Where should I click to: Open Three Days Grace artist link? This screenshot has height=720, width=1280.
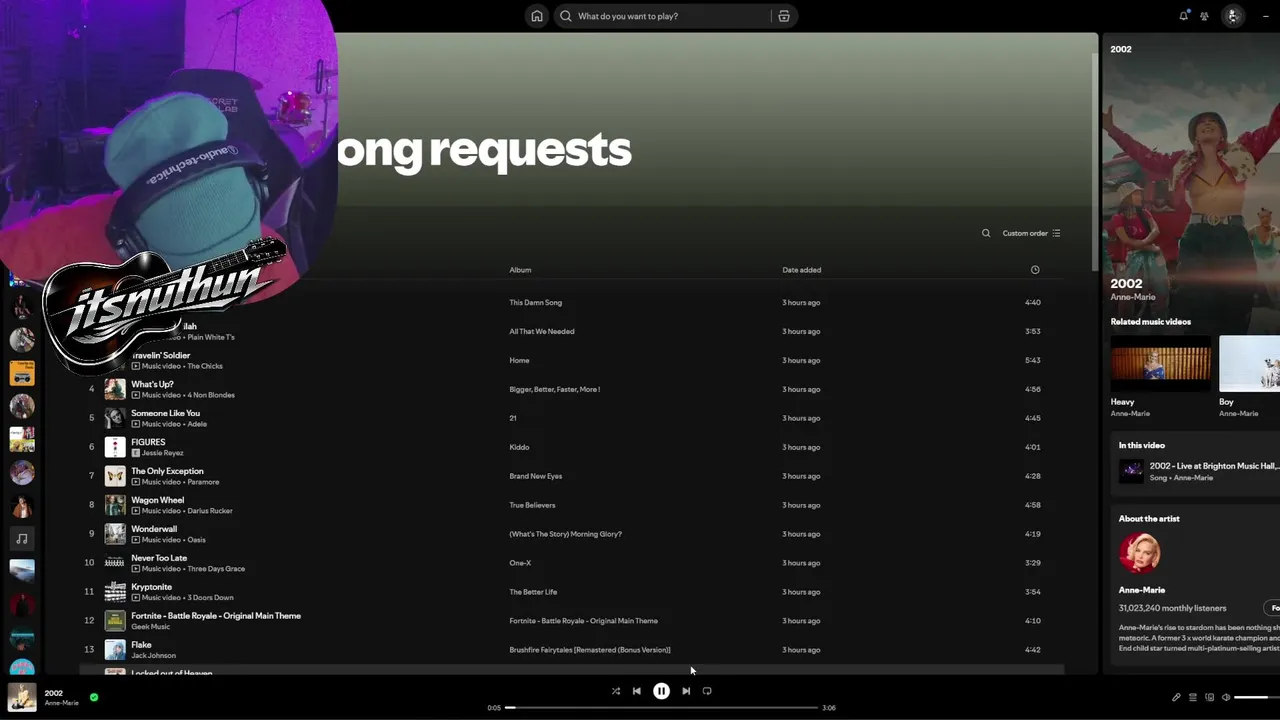(216, 569)
